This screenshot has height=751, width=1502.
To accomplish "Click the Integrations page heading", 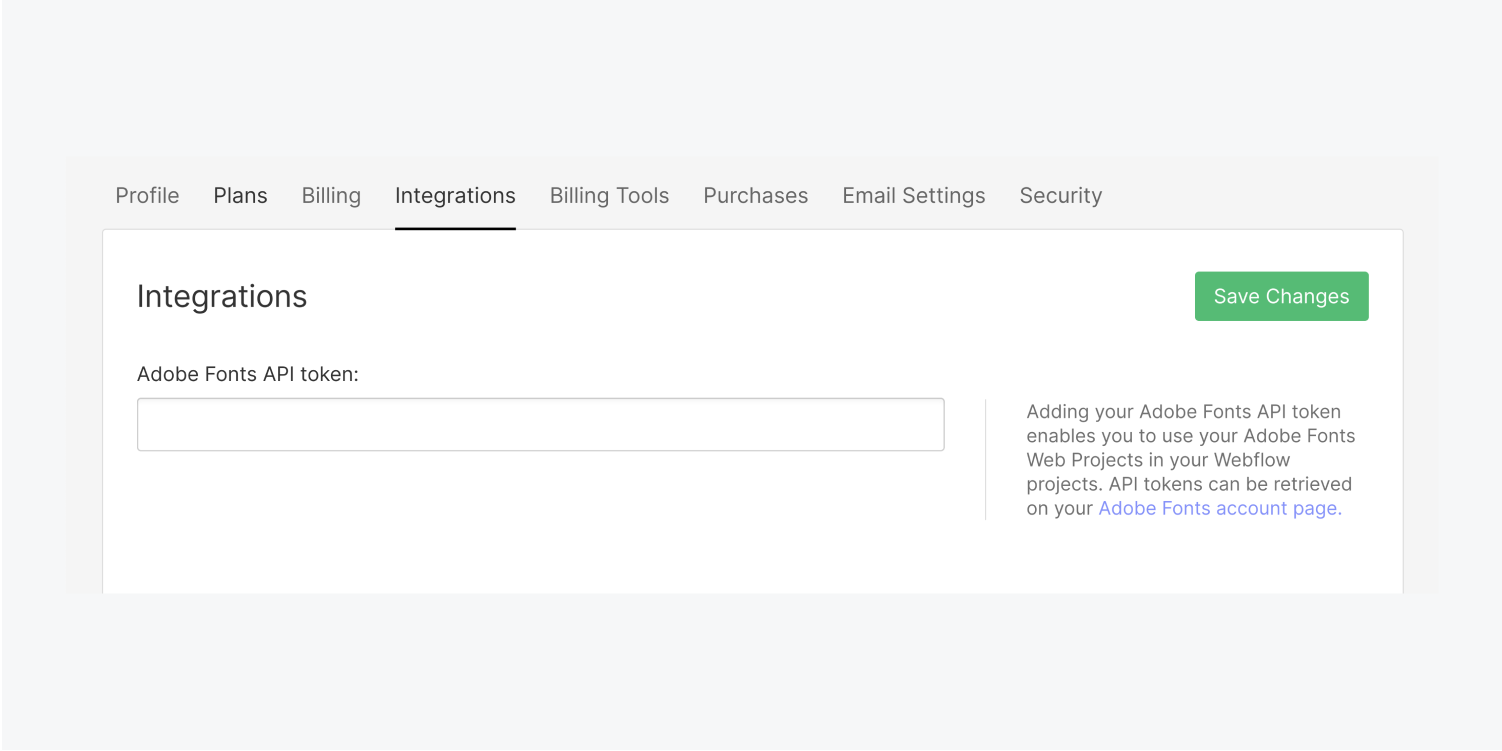I will pyautogui.click(x=222, y=296).
